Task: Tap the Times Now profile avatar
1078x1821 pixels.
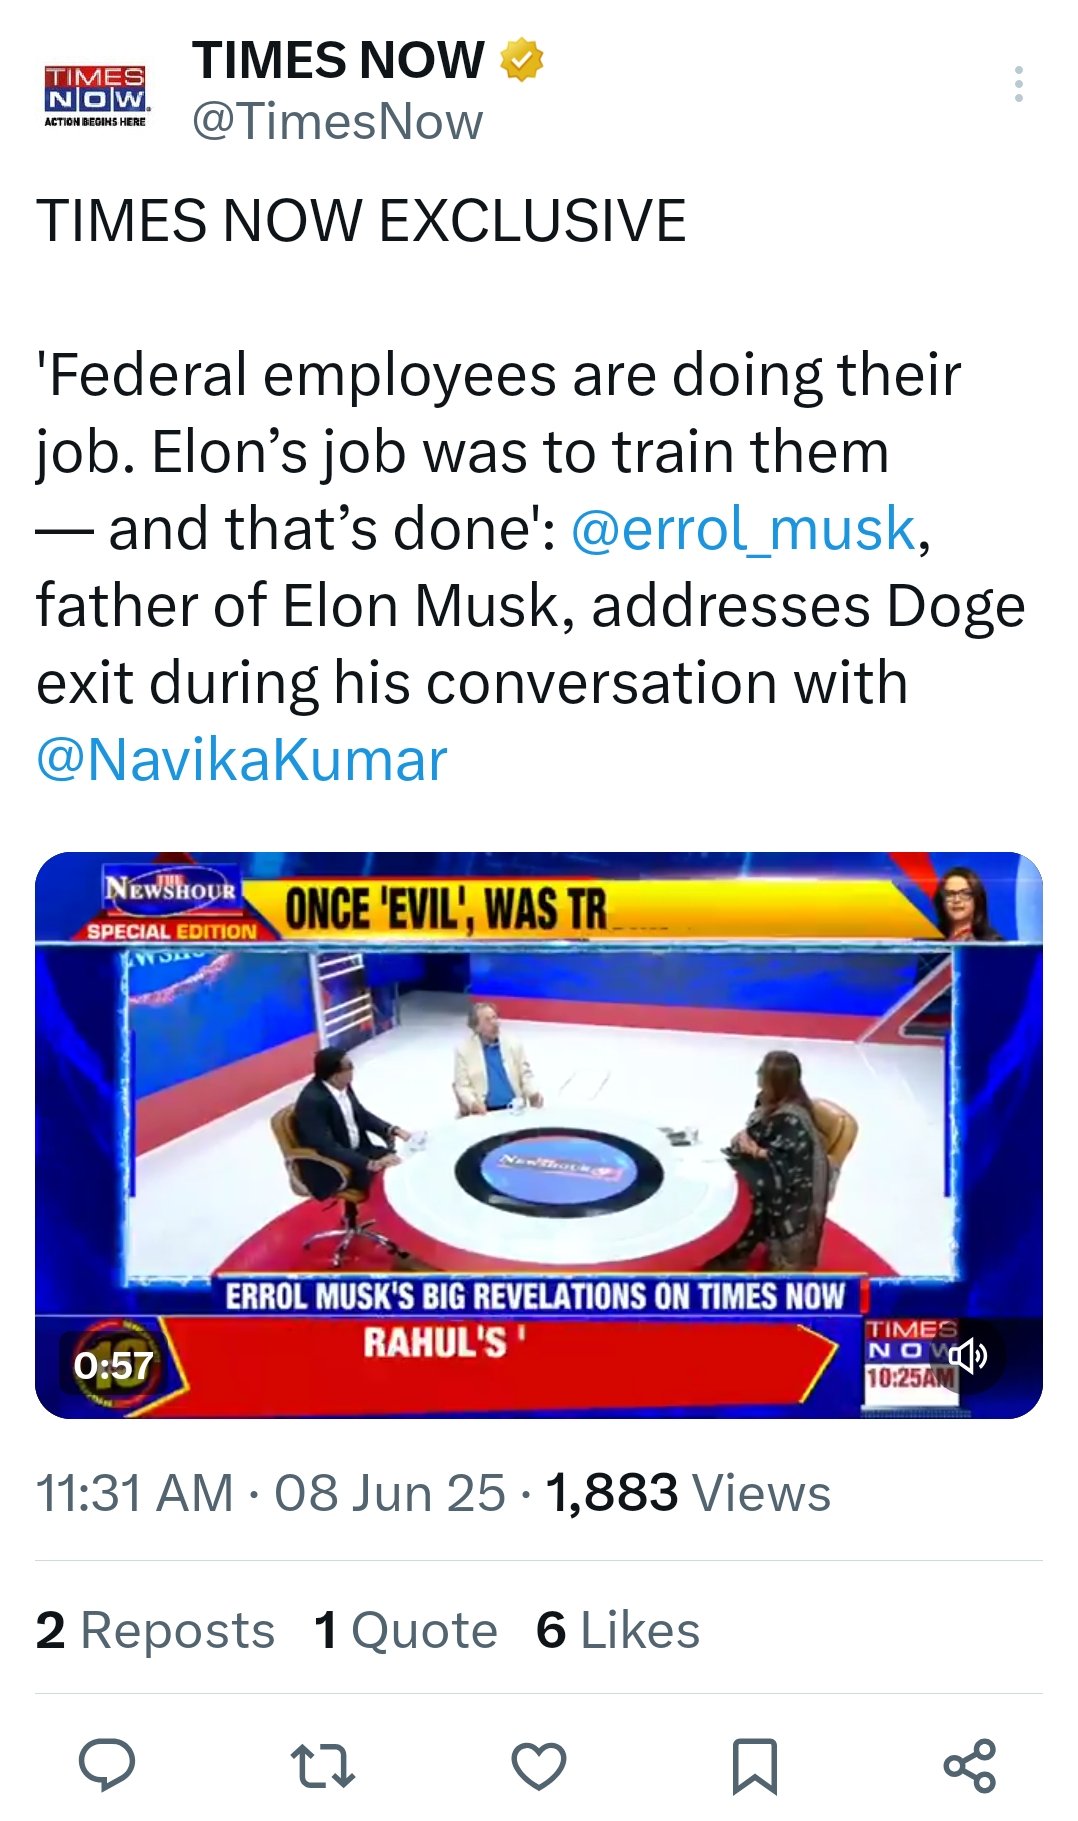Action: pos(96,93)
